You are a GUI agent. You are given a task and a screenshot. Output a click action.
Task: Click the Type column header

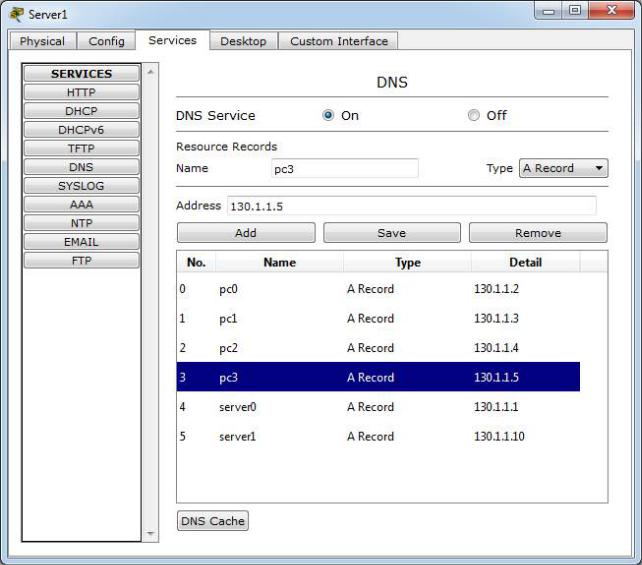coord(408,262)
